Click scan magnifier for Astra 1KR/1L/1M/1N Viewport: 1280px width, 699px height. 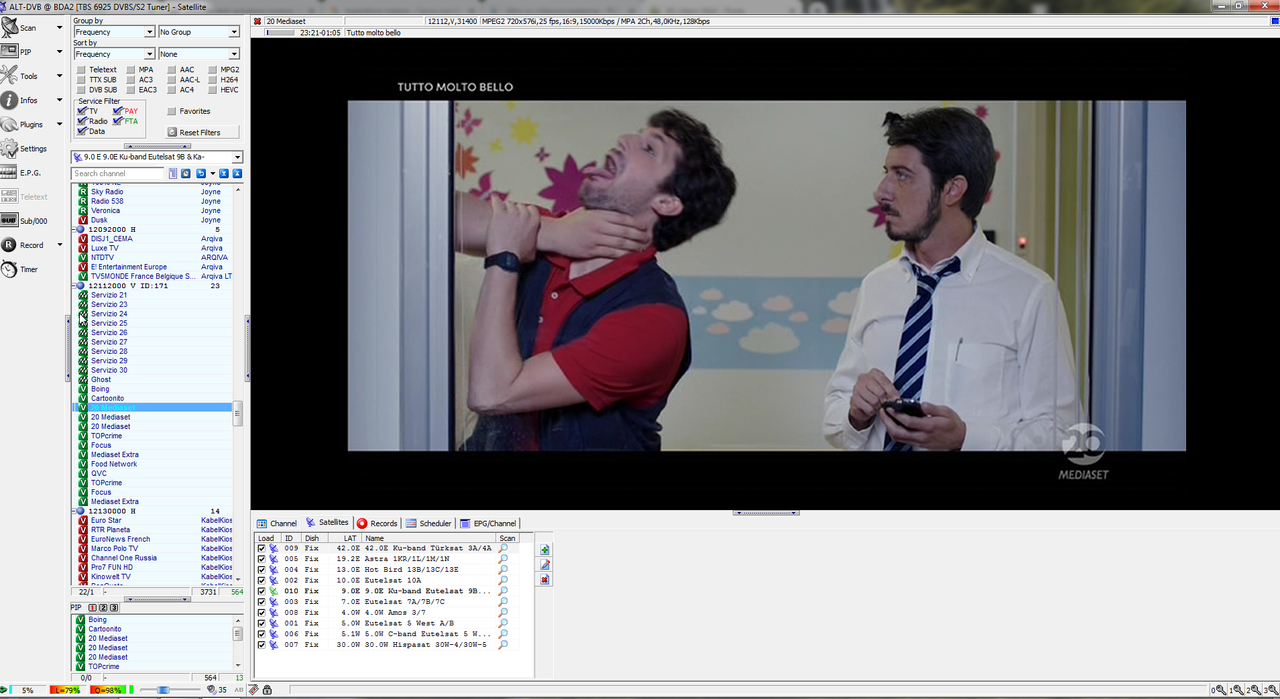pyautogui.click(x=504, y=559)
